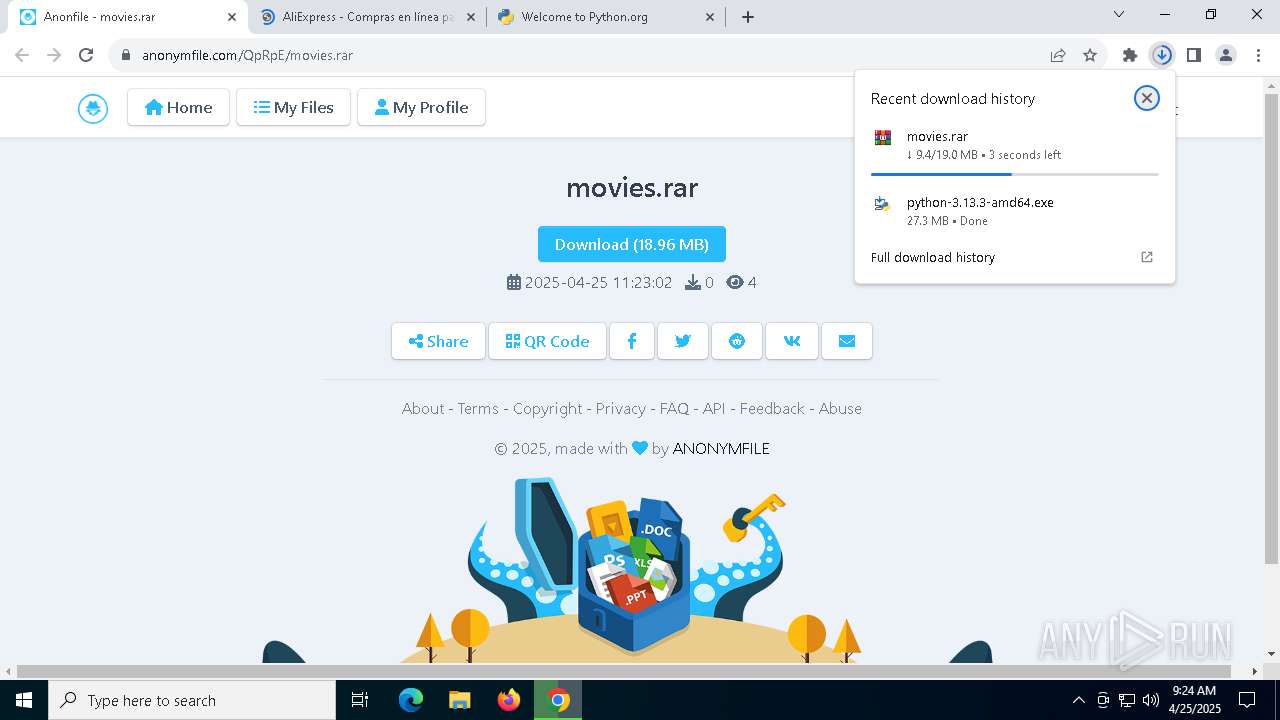The image size is (1280, 720).
Task: Reload the current page
Action: (86, 55)
